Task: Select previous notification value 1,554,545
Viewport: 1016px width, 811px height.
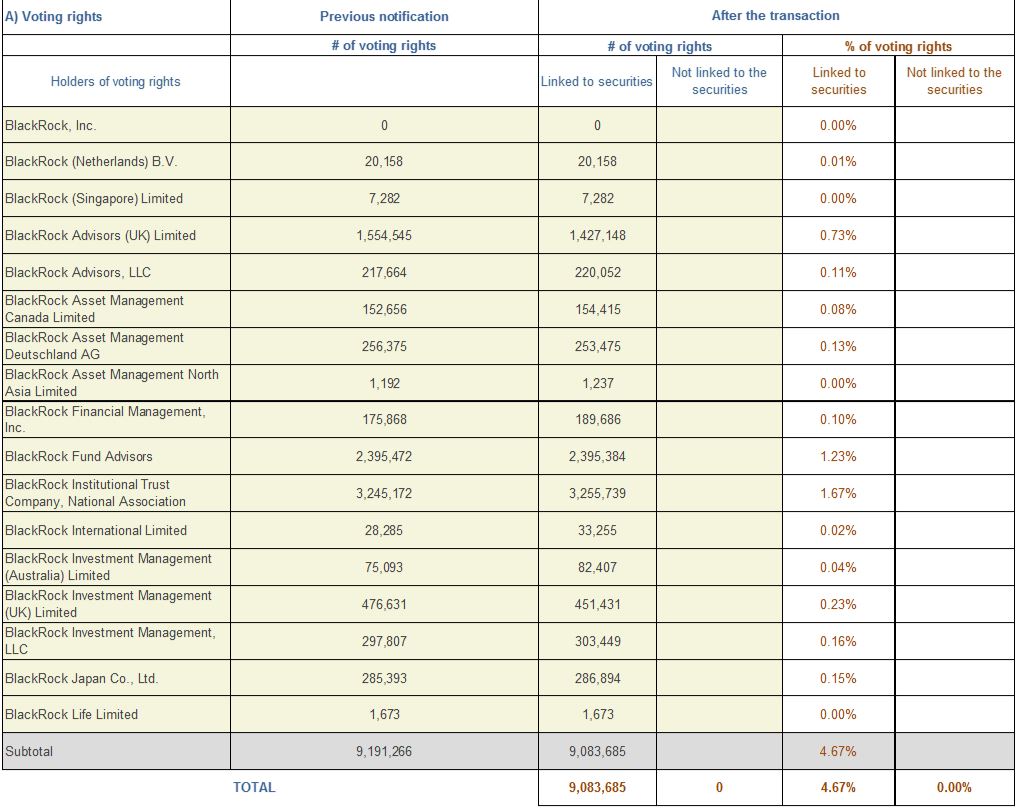Action: coord(384,236)
